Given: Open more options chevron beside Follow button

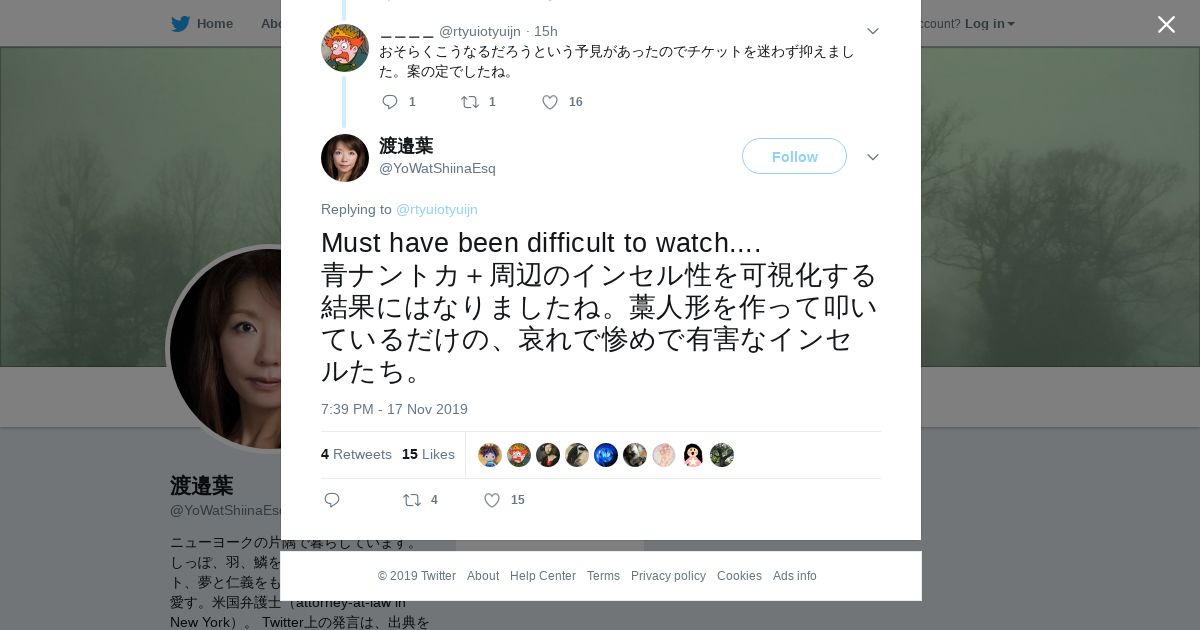Looking at the screenshot, I should point(873,157).
